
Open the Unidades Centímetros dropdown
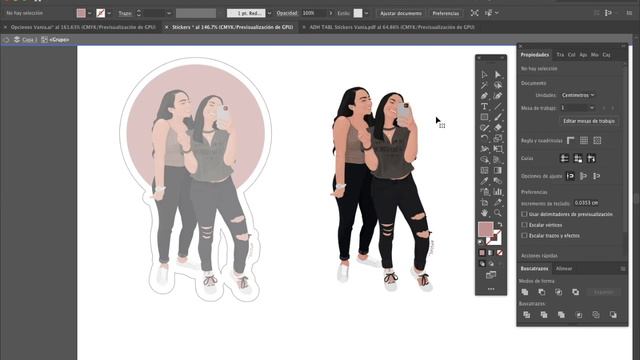coord(578,95)
